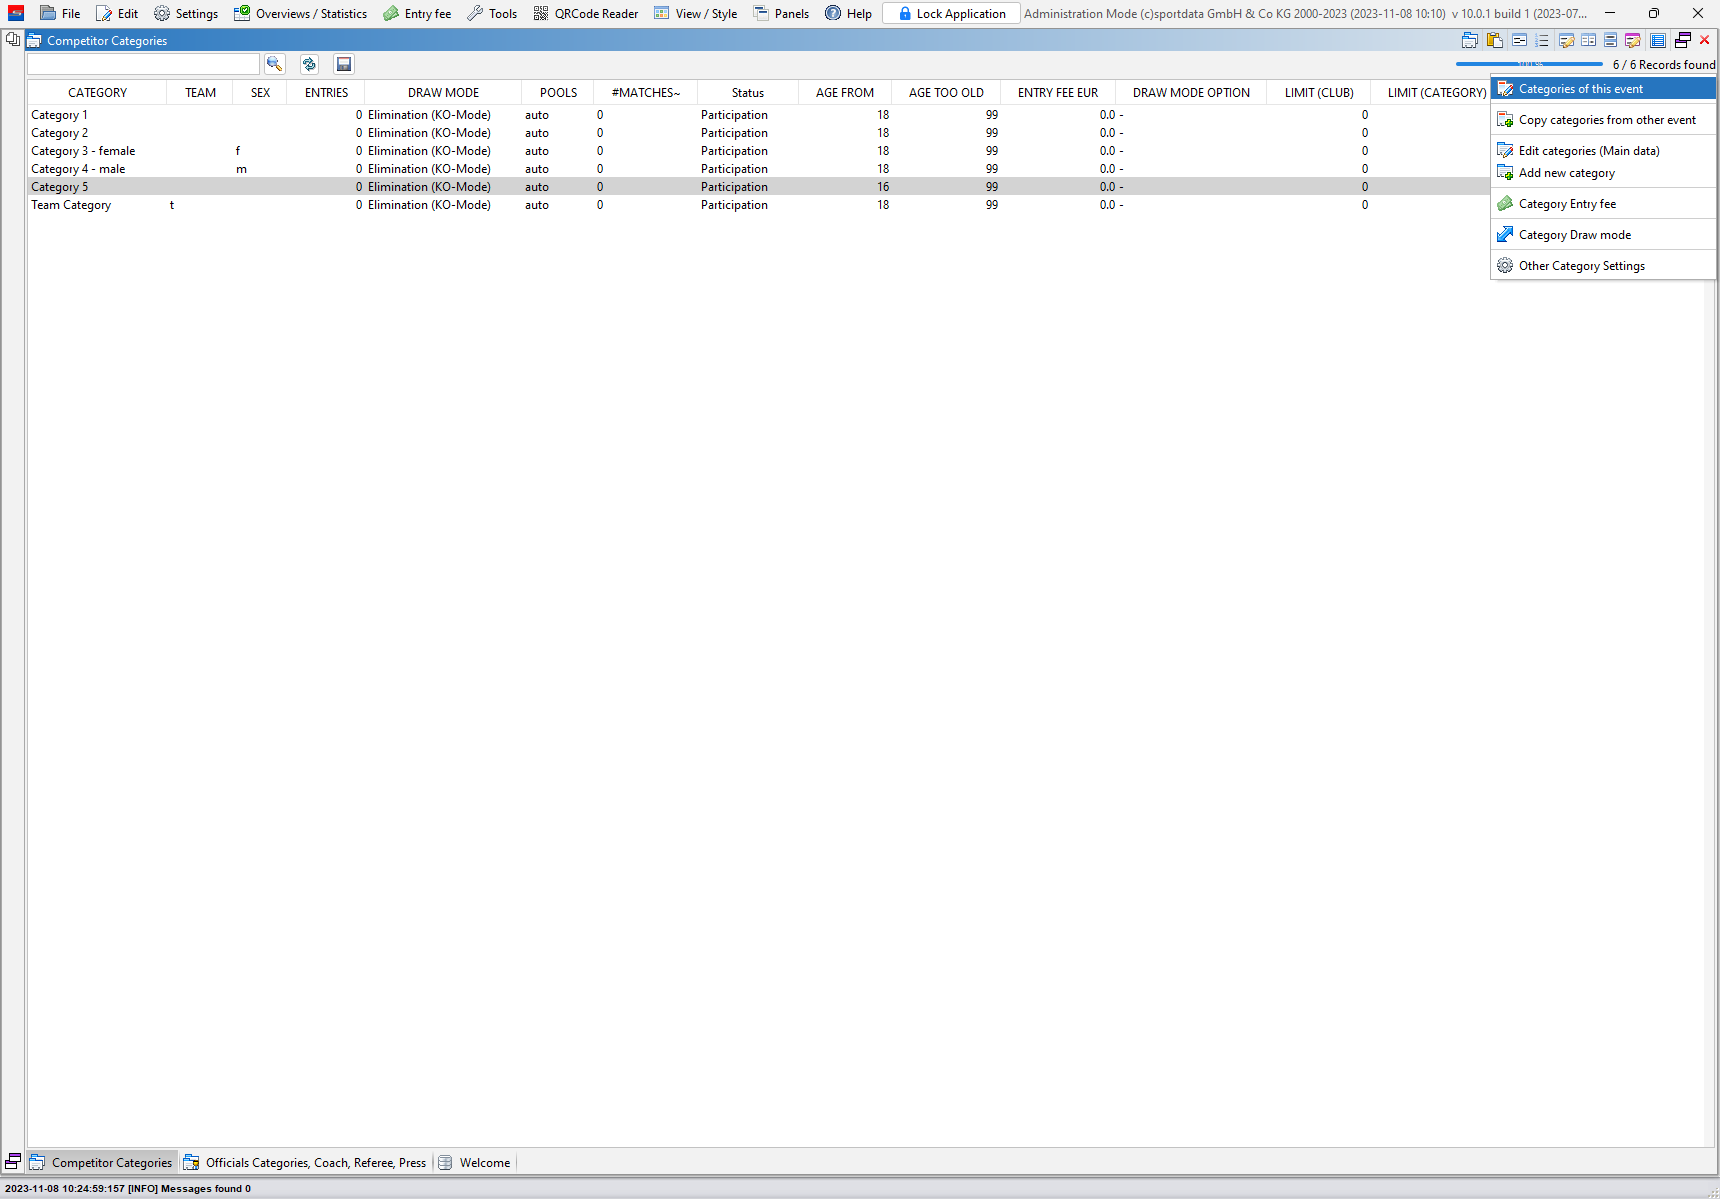Click the clipboard paste icon in panel toolbar
Image resolution: width=1720 pixels, height=1200 pixels.
1495,40
